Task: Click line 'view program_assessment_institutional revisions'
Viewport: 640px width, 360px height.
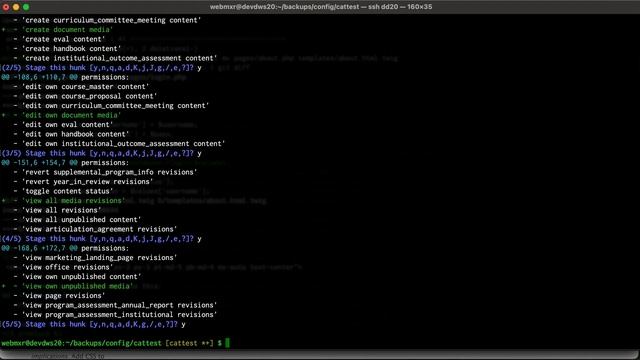Action: coord(115,315)
